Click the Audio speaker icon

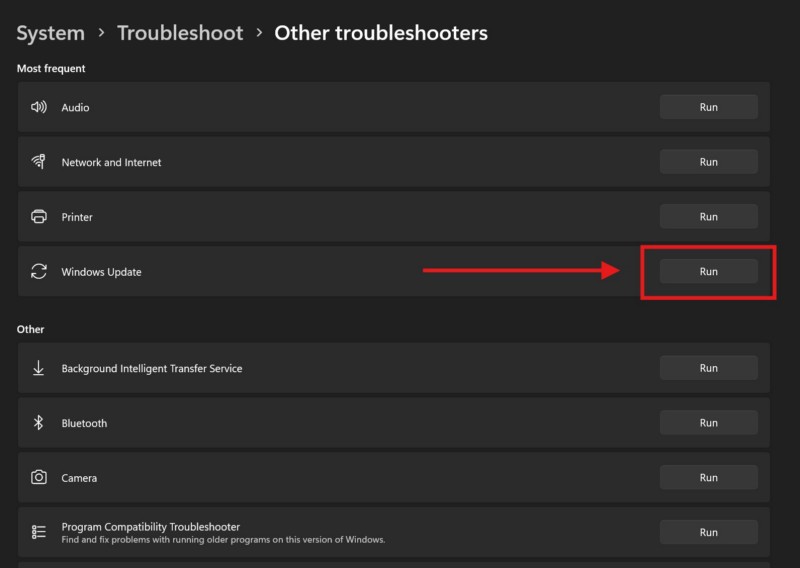click(x=39, y=107)
